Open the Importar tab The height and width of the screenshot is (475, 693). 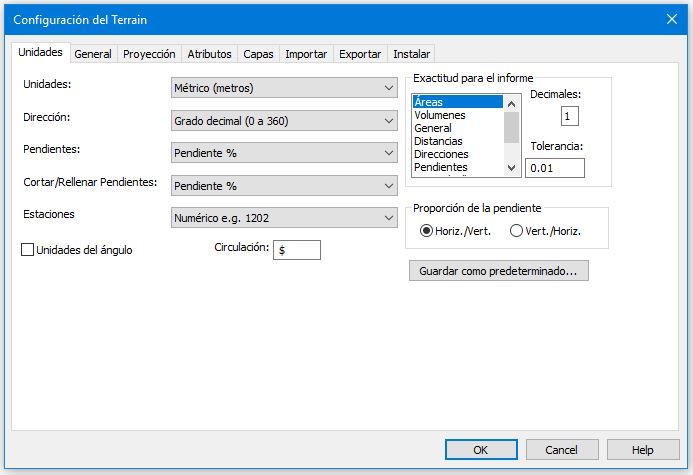306,54
